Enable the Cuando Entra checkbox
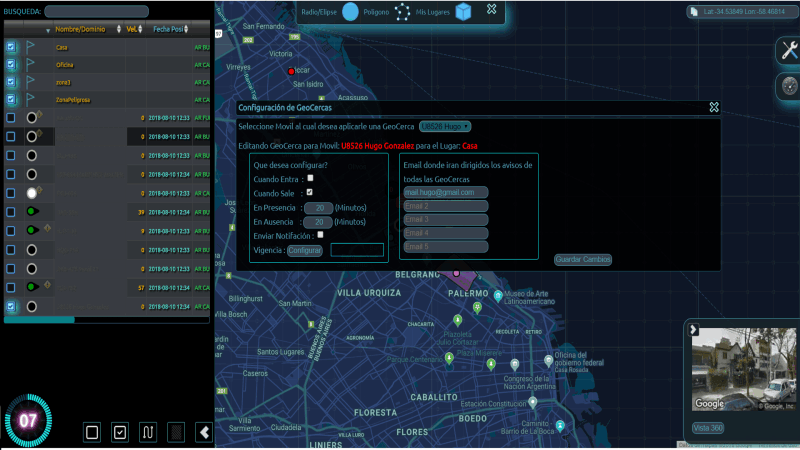800x450 pixels. [x=310, y=178]
